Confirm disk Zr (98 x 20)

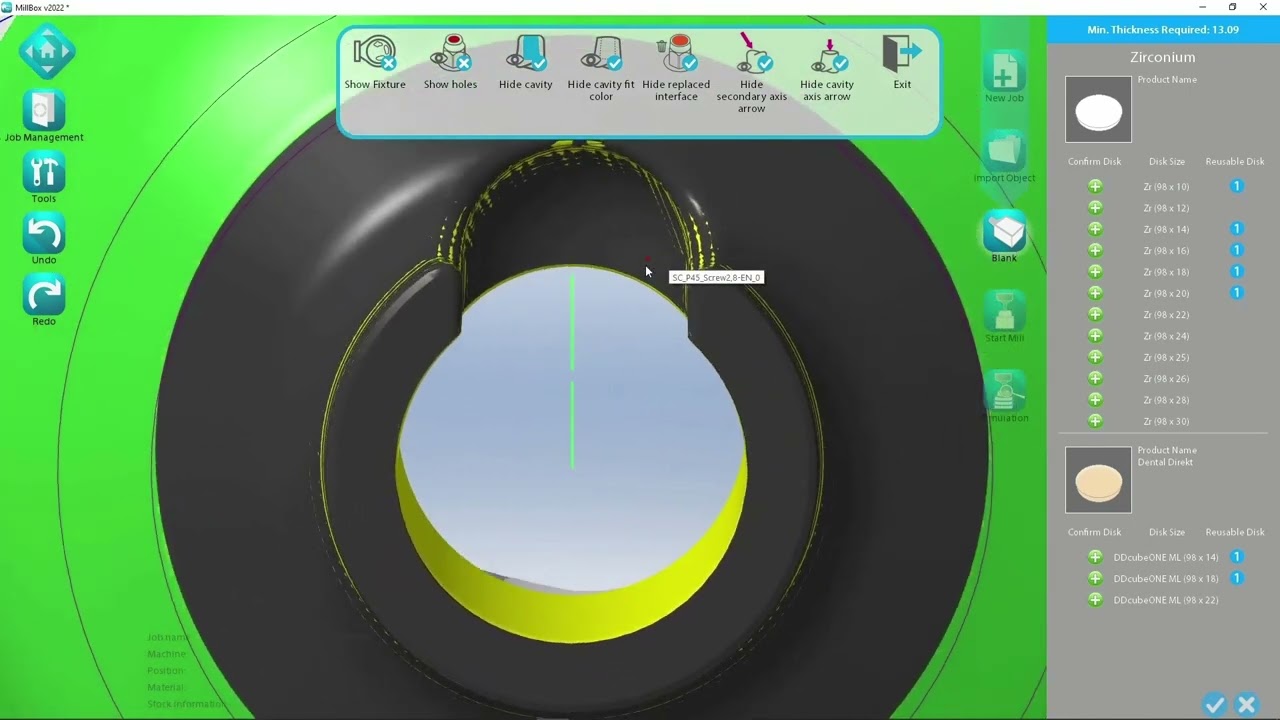coord(1095,293)
